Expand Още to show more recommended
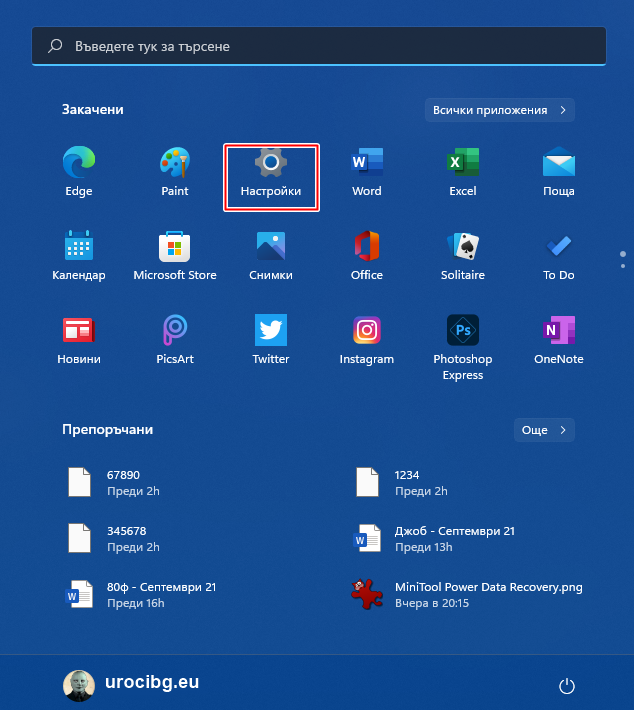This screenshot has width=634, height=710. pos(544,430)
